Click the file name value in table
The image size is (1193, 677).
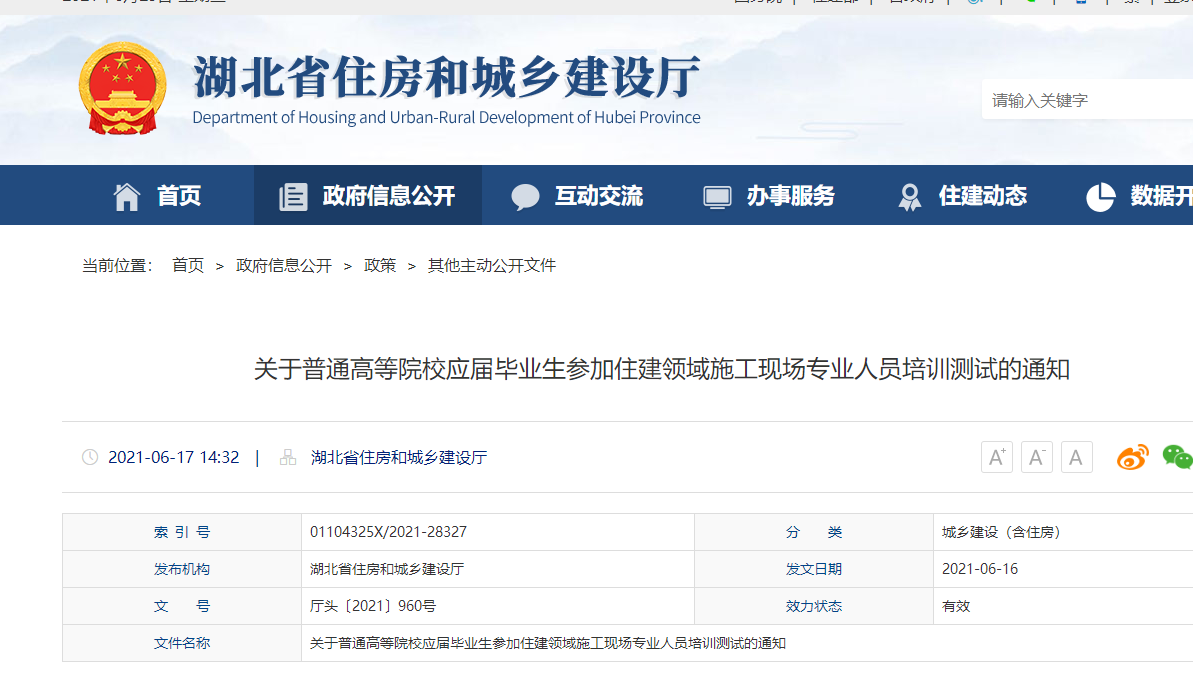[548, 644]
